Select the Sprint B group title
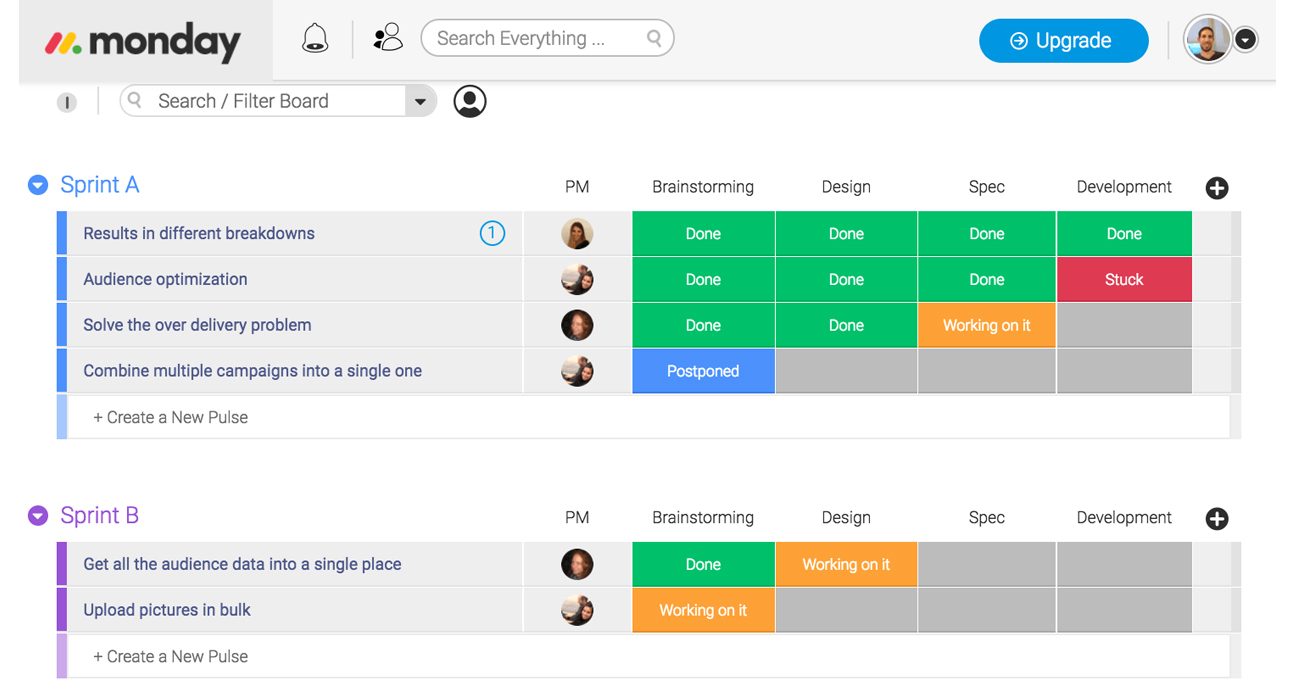Image resolution: width=1300 pixels, height=700 pixels. click(x=99, y=515)
